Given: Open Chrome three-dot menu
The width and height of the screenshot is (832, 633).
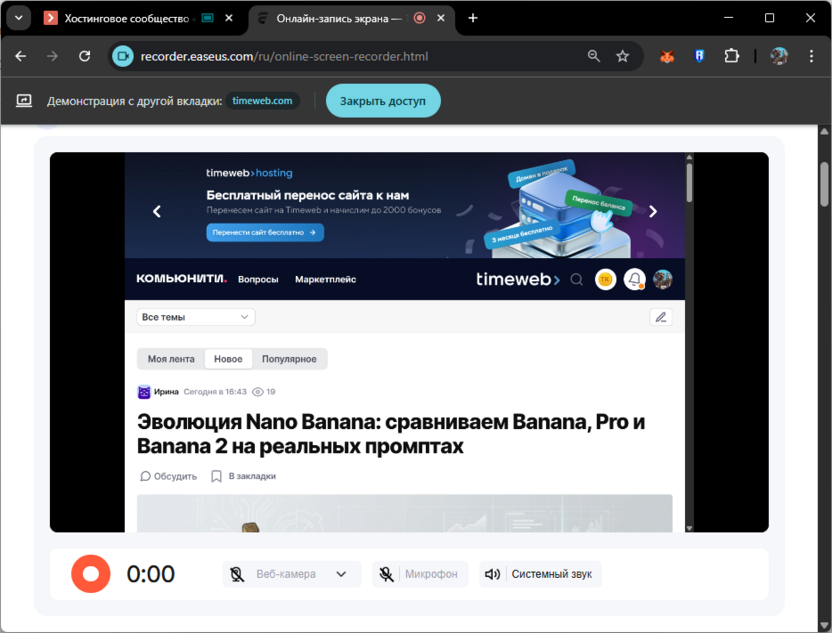Looking at the screenshot, I should pyautogui.click(x=811, y=56).
